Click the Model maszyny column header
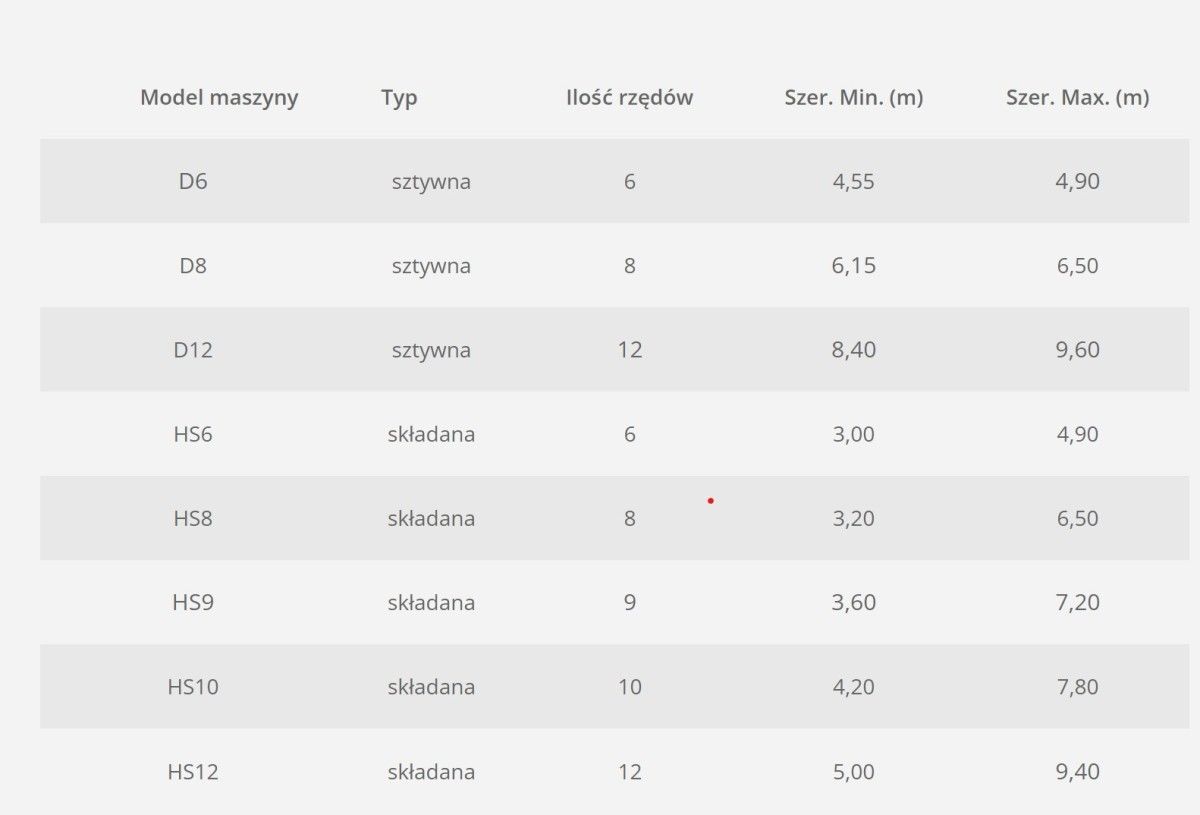Viewport: 1200px width, 815px height. click(x=219, y=98)
